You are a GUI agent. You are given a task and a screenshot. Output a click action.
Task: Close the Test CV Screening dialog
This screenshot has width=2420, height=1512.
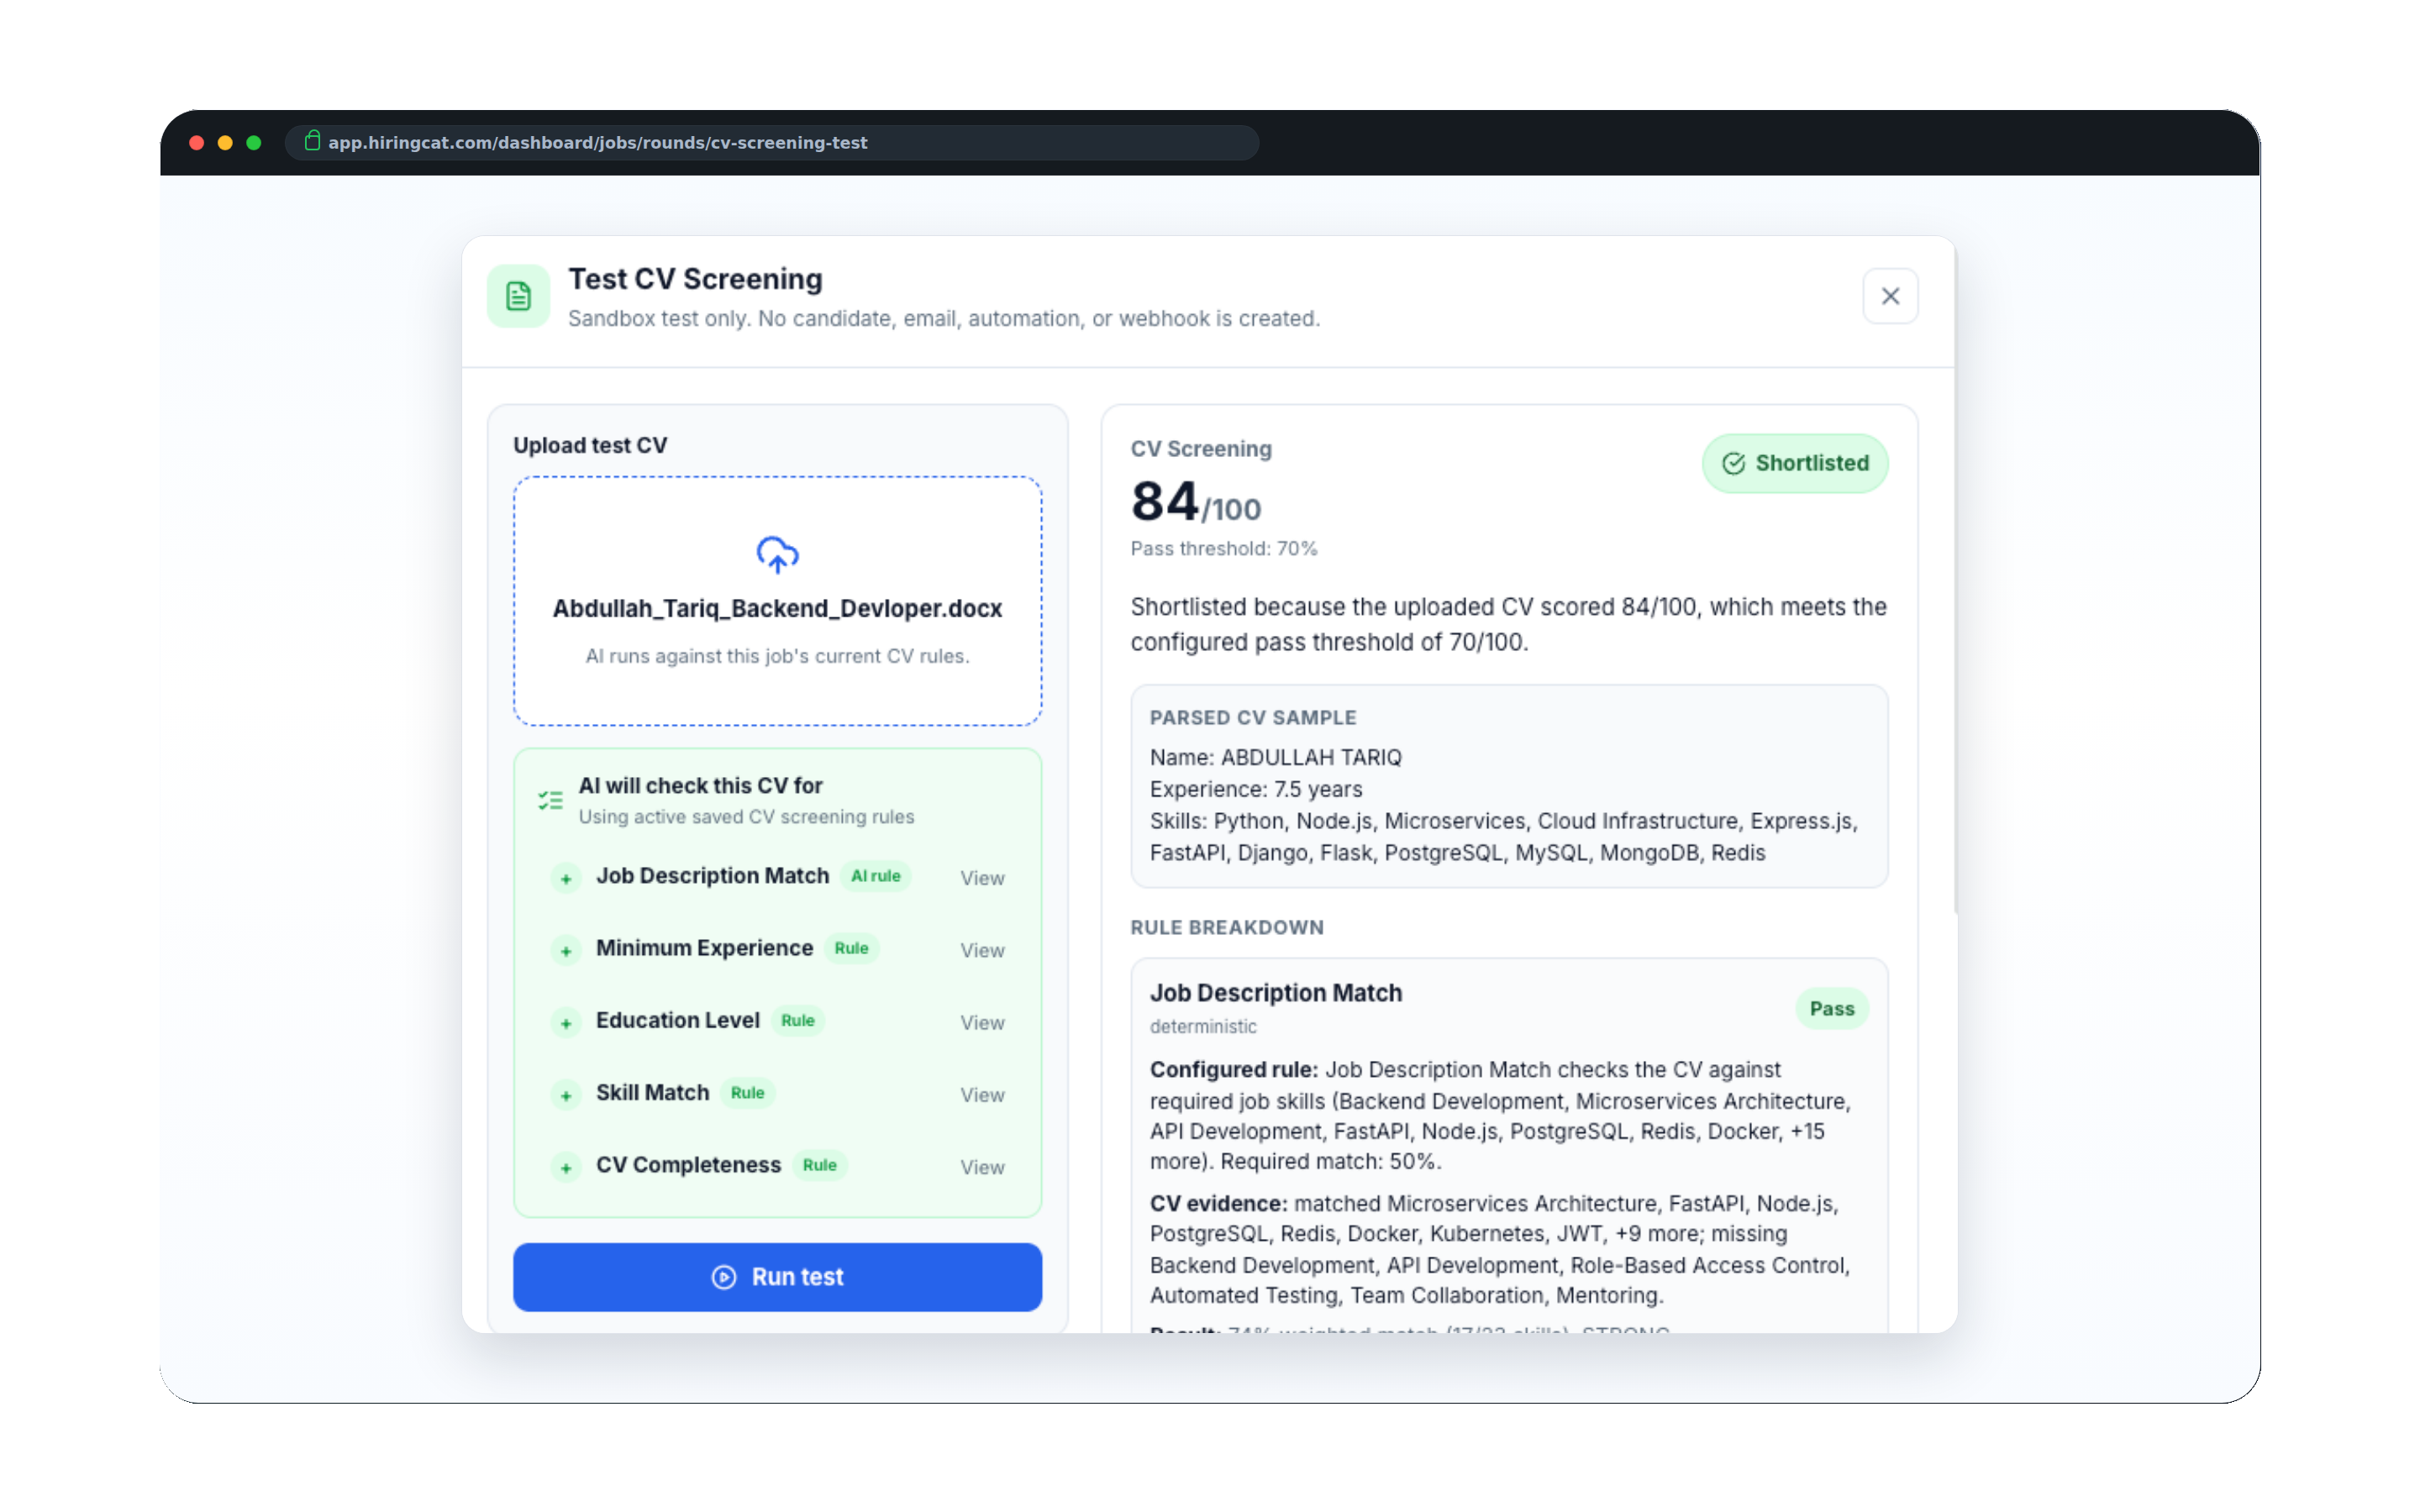(1890, 296)
